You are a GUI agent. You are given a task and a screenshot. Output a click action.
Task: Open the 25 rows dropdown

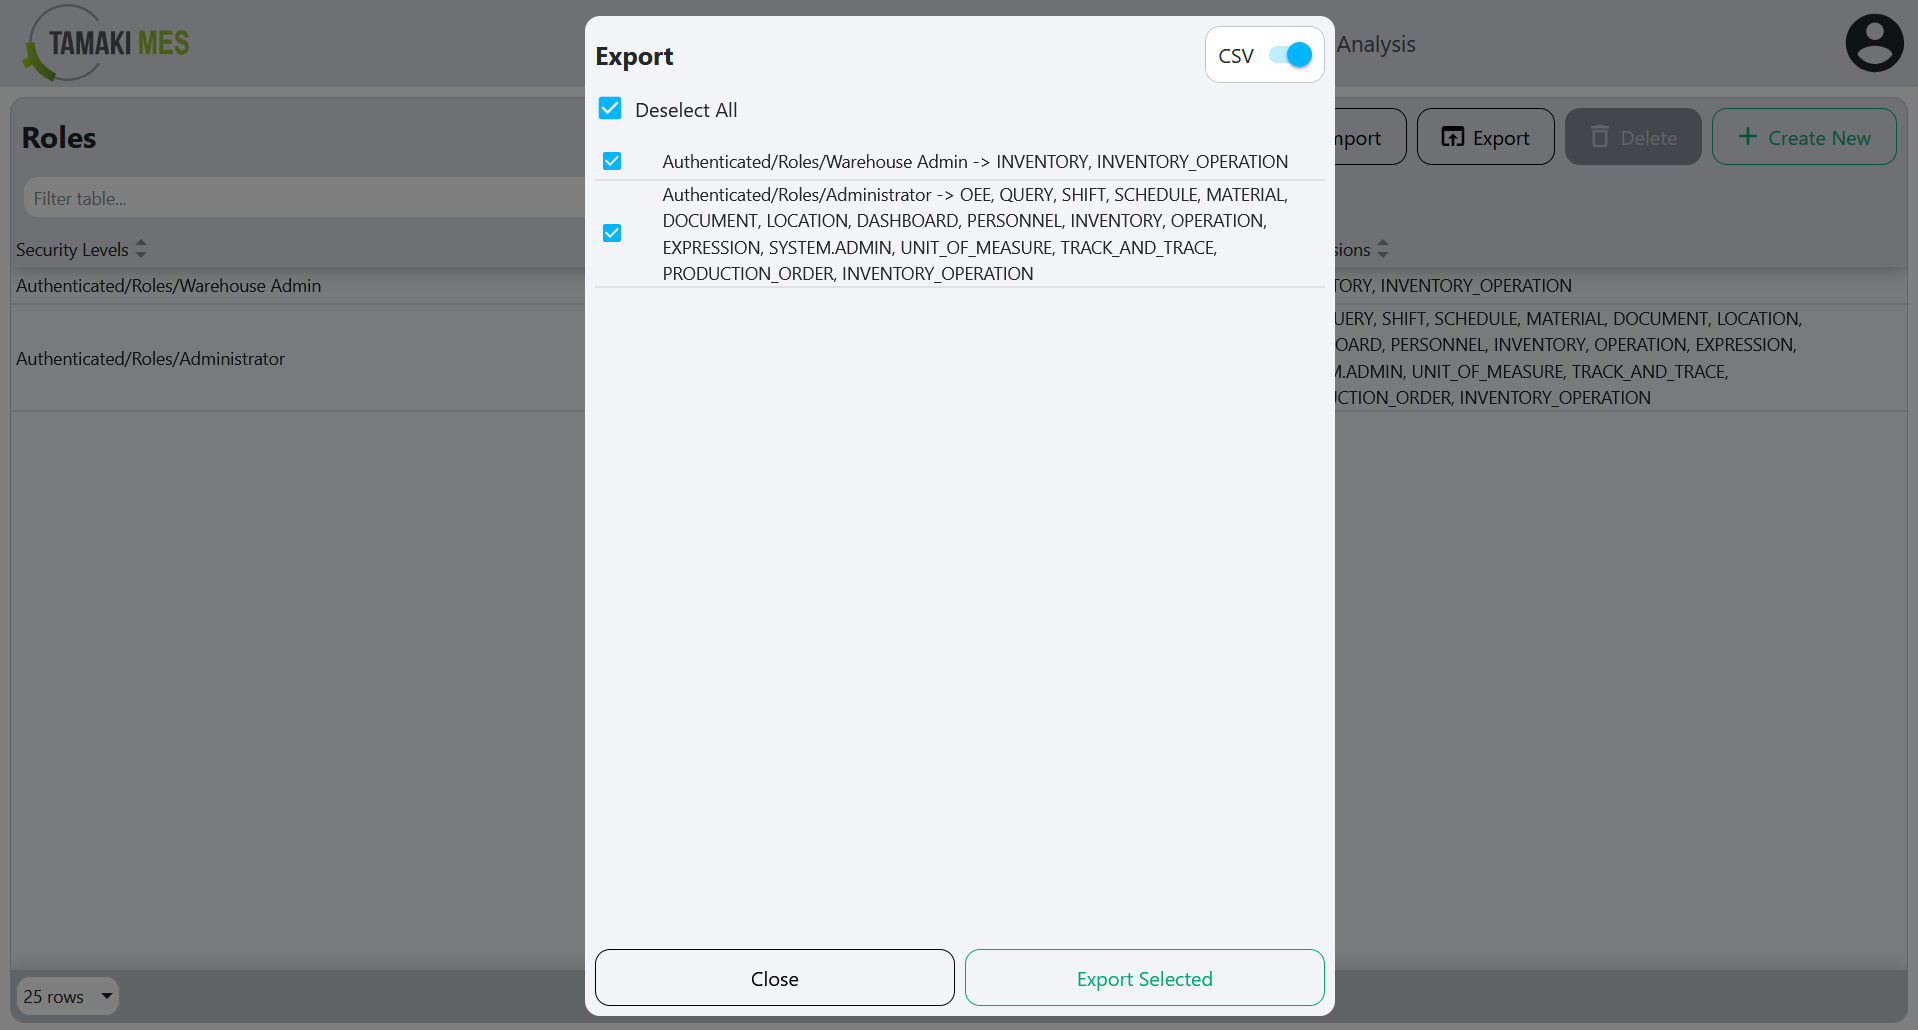65,996
